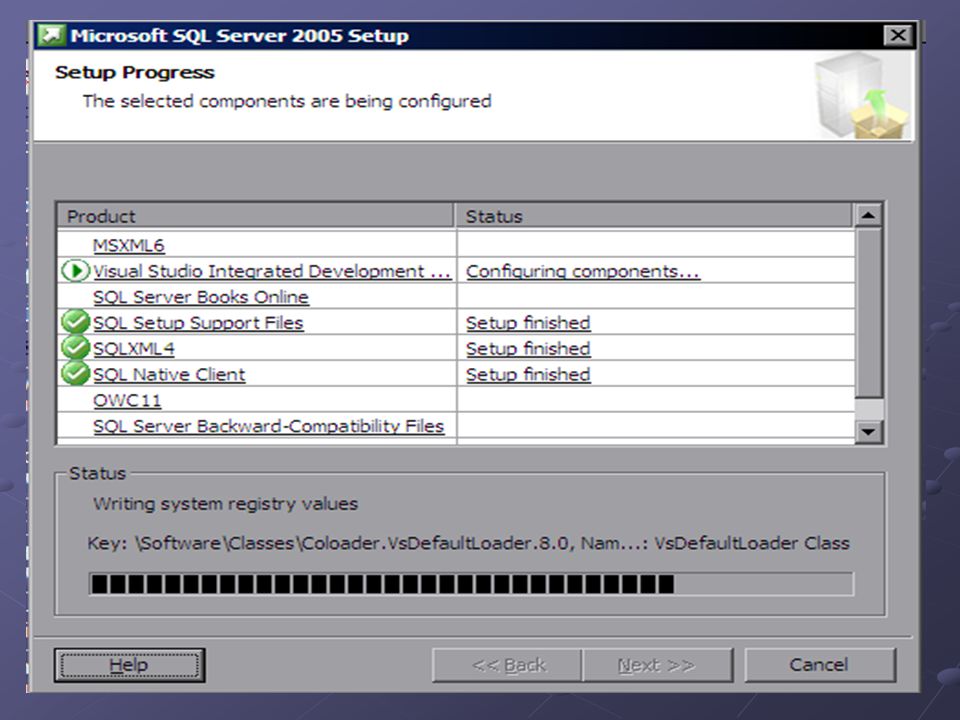Open Visual Studio Integrated Development link

click(271, 271)
